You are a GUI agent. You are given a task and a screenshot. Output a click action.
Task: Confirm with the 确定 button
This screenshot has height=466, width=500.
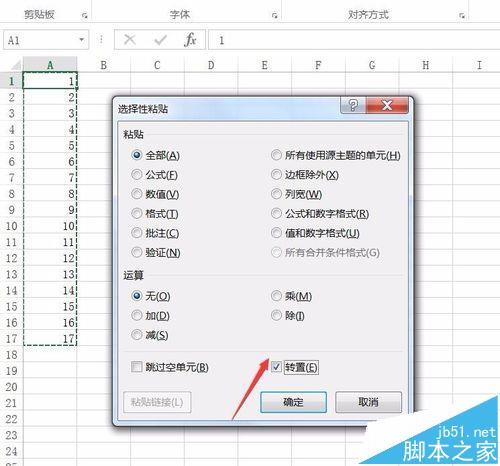point(293,402)
